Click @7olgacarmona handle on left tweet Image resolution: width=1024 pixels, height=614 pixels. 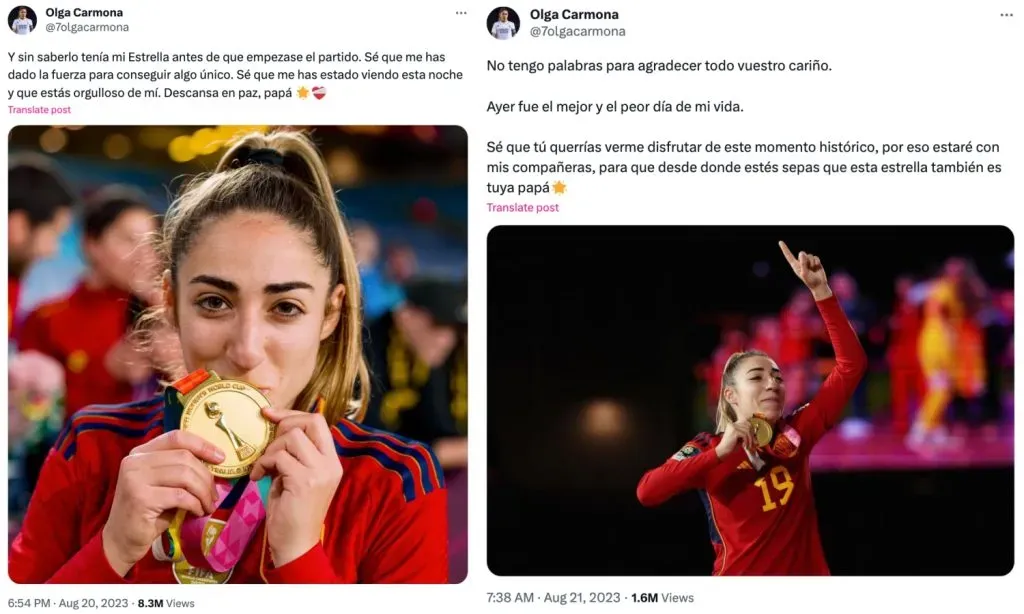[87, 27]
